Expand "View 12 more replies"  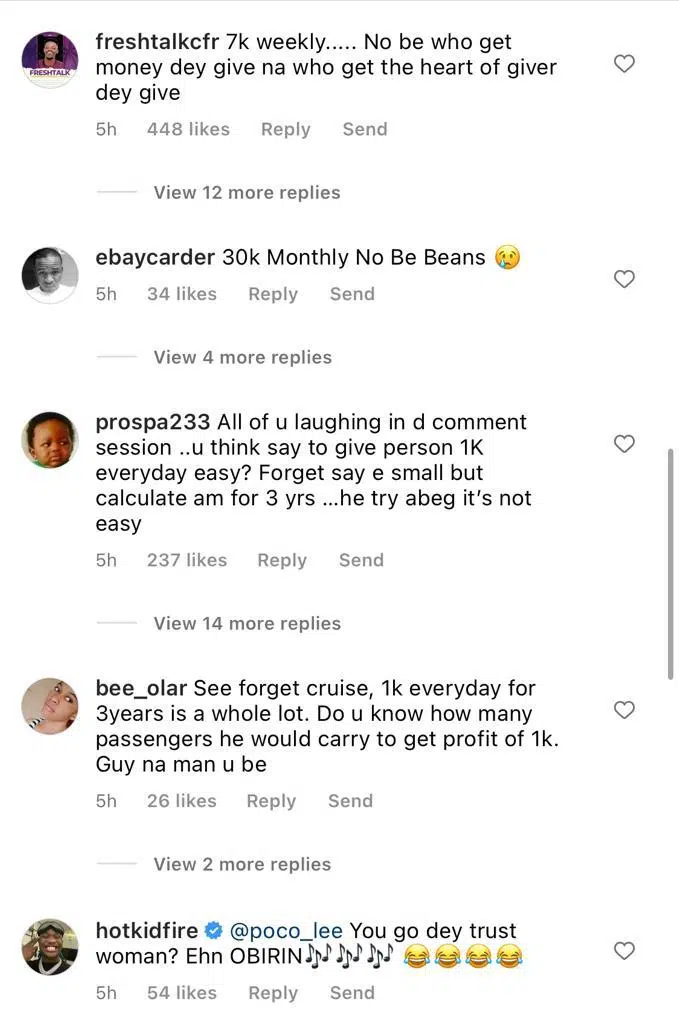coord(246,192)
